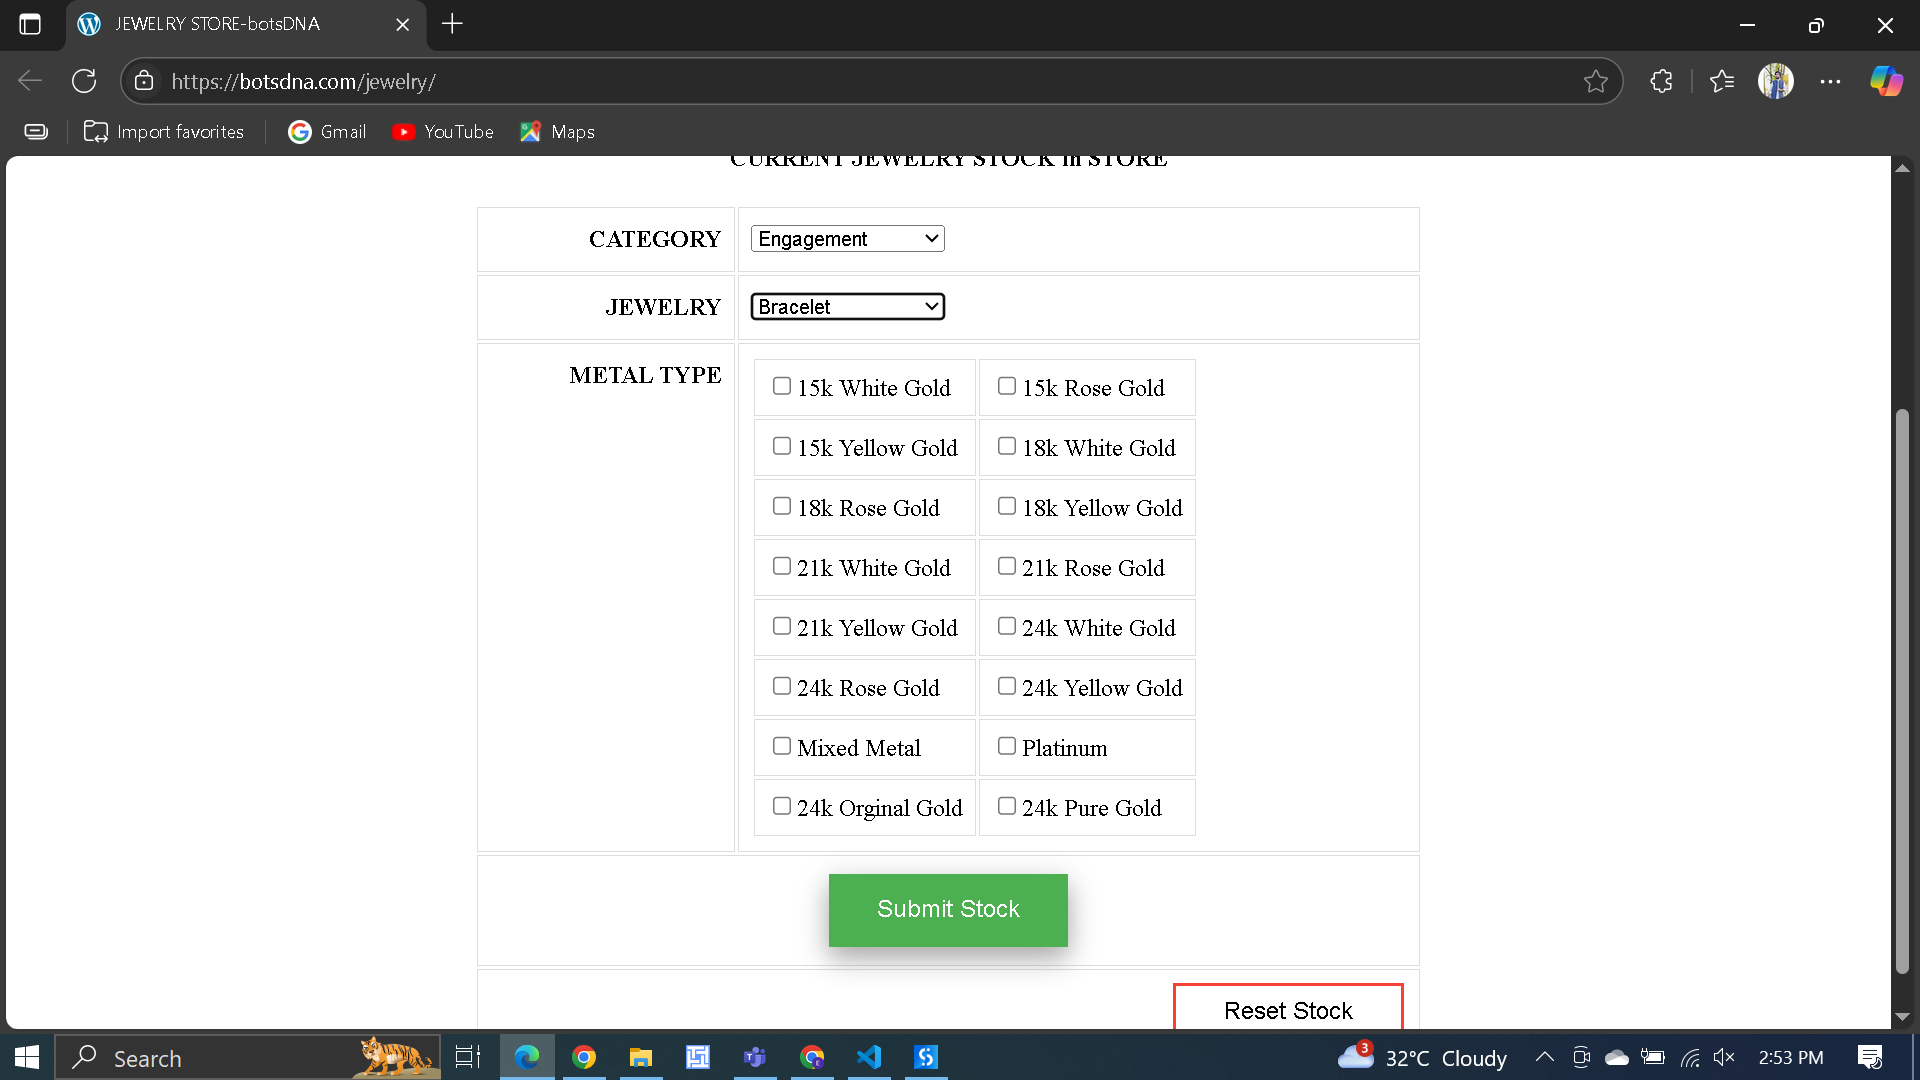Click the Reset Stock button
This screenshot has height=1080, width=1920.
(1287, 1009)
